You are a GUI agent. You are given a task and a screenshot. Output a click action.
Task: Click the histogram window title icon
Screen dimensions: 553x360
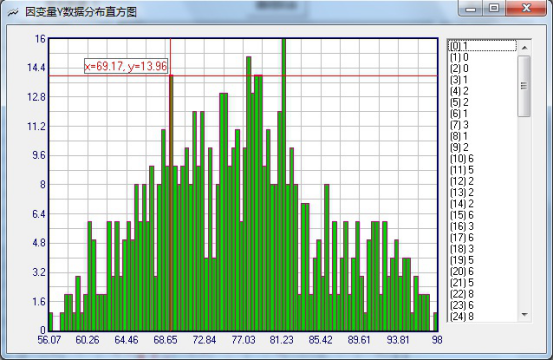pos(13,12)
